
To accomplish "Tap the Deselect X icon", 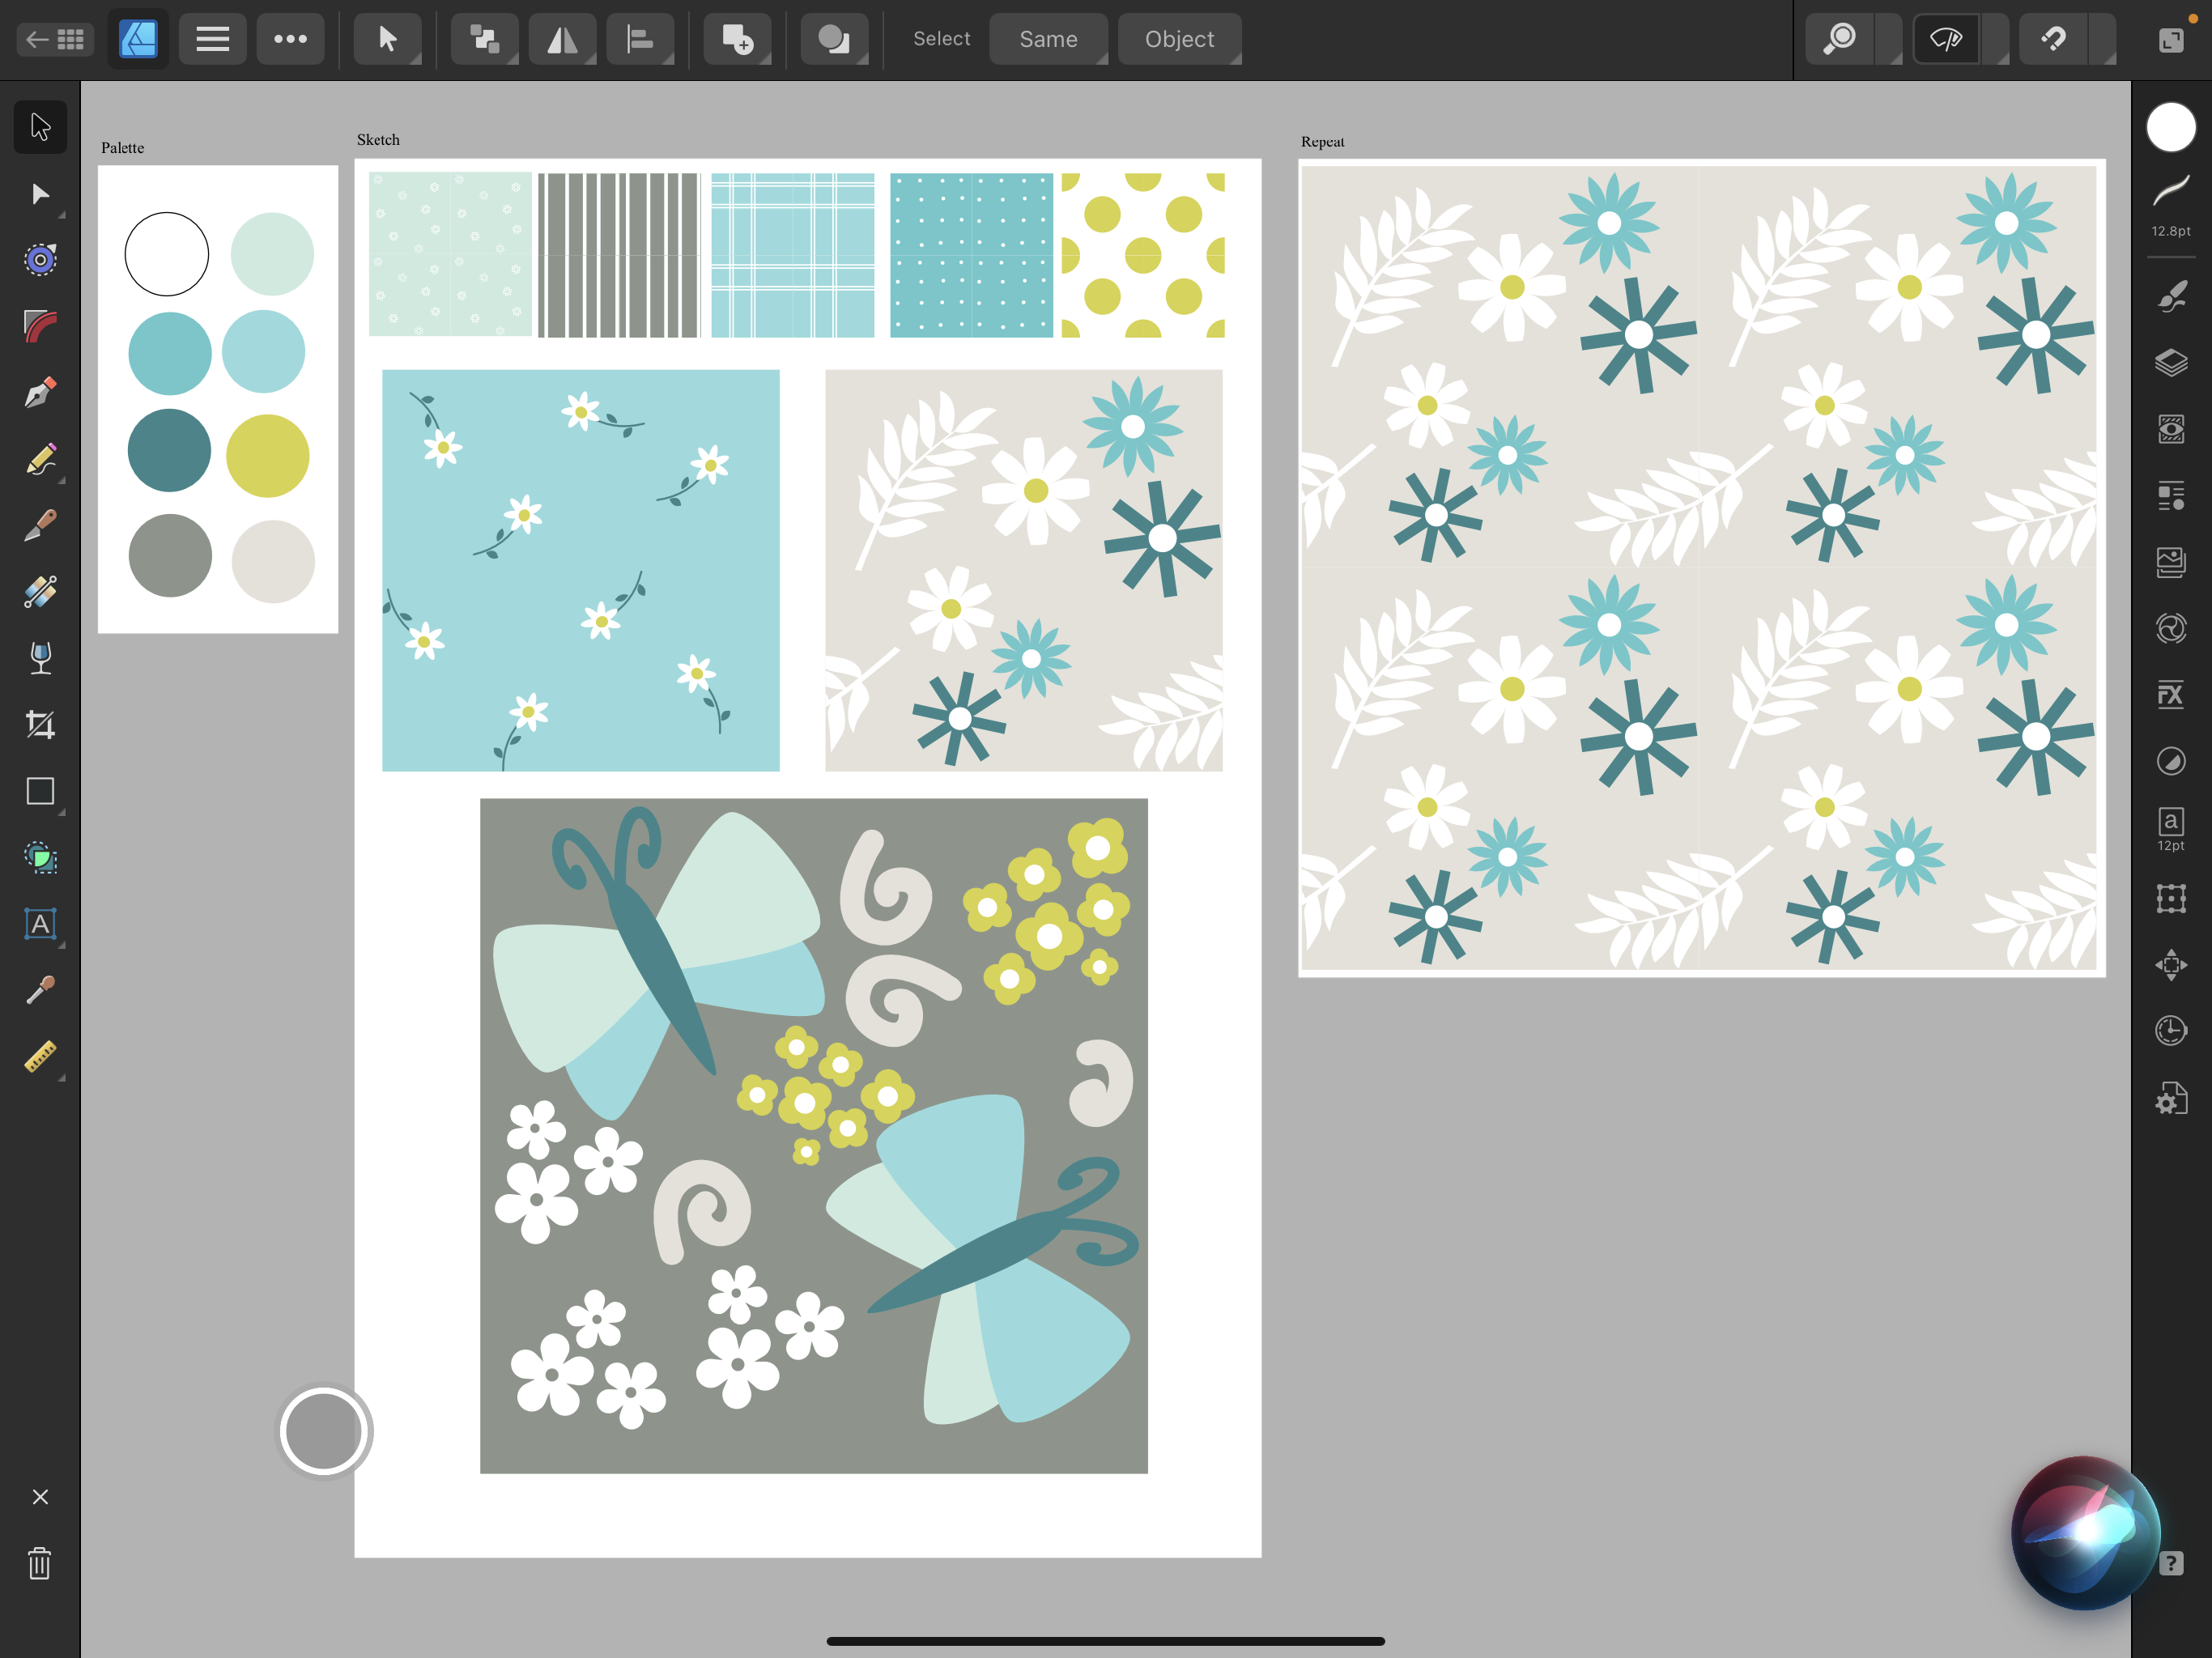I will tap(40, 1497).
